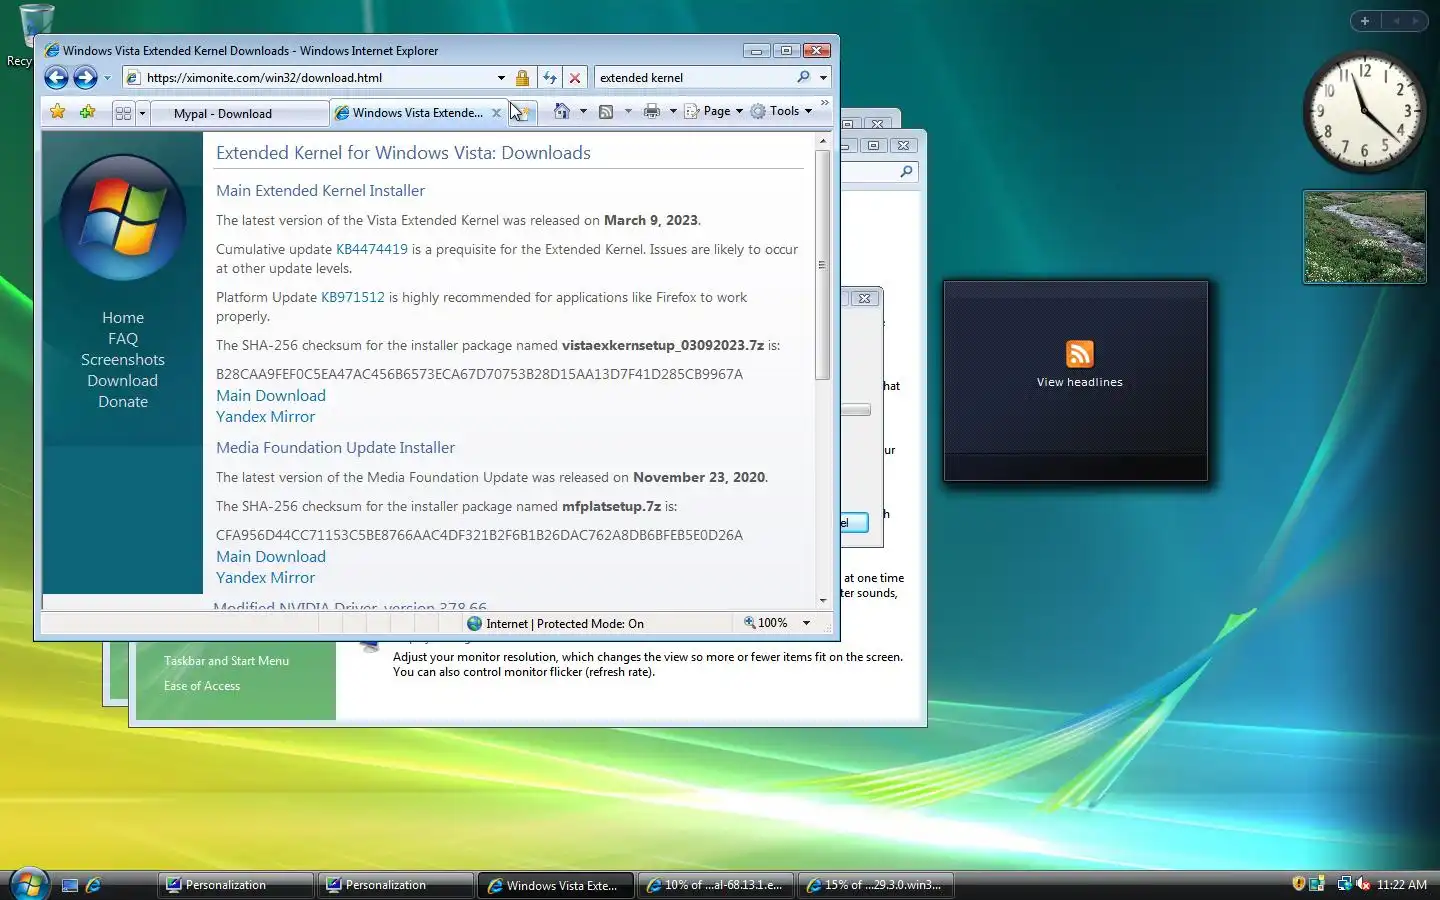The width and height of the screenshot is (1440, 900).
Task: Click the page vertical scrollbar thumb
Action: [822, 264]
